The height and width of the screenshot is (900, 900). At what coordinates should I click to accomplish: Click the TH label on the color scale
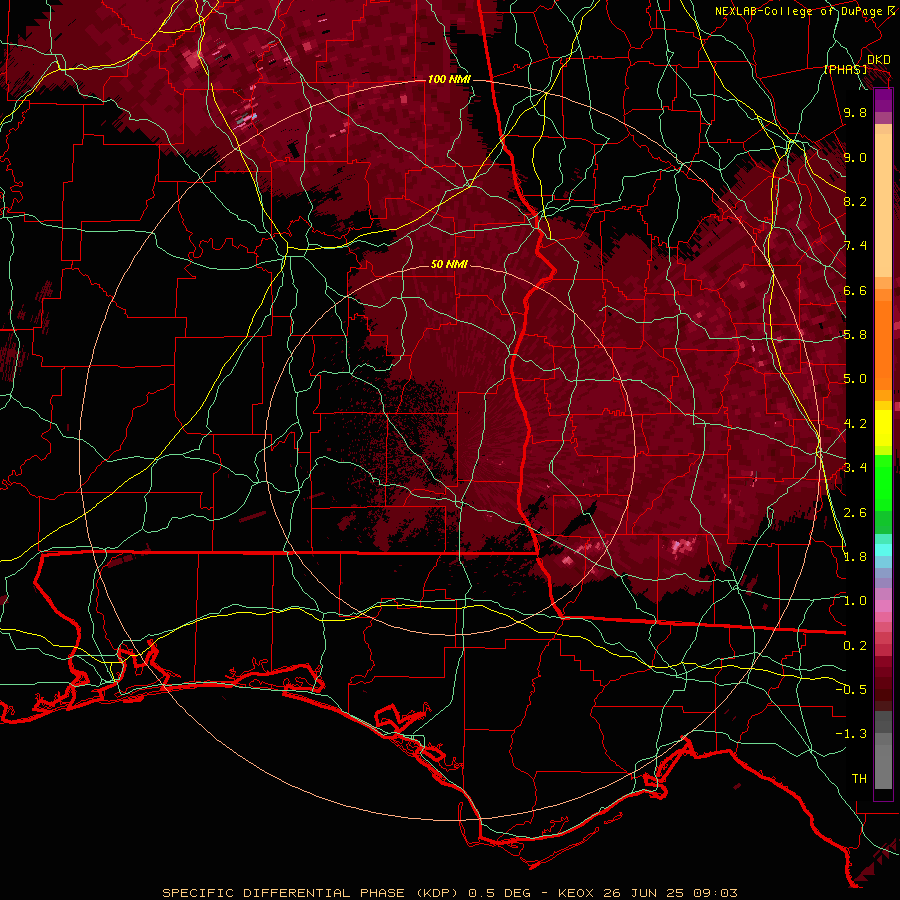click(859, 779)
